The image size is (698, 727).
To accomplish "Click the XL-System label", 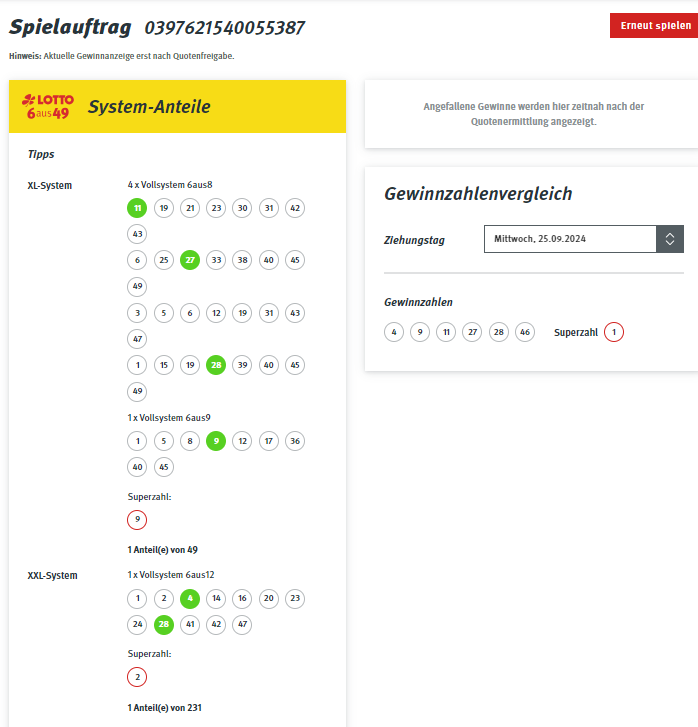I will [50, 185].
